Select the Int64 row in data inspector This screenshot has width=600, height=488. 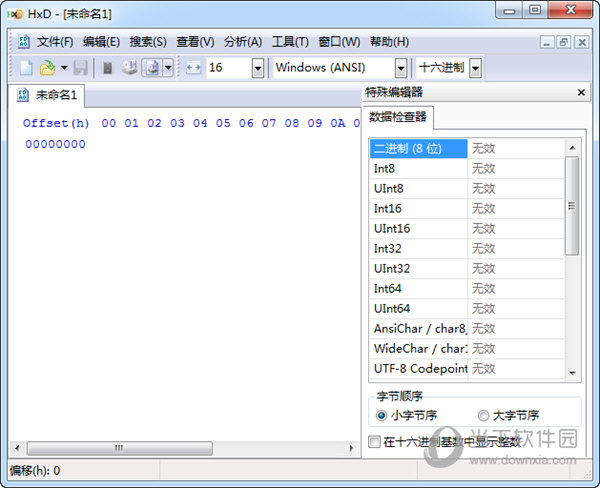tap(467, 289)
